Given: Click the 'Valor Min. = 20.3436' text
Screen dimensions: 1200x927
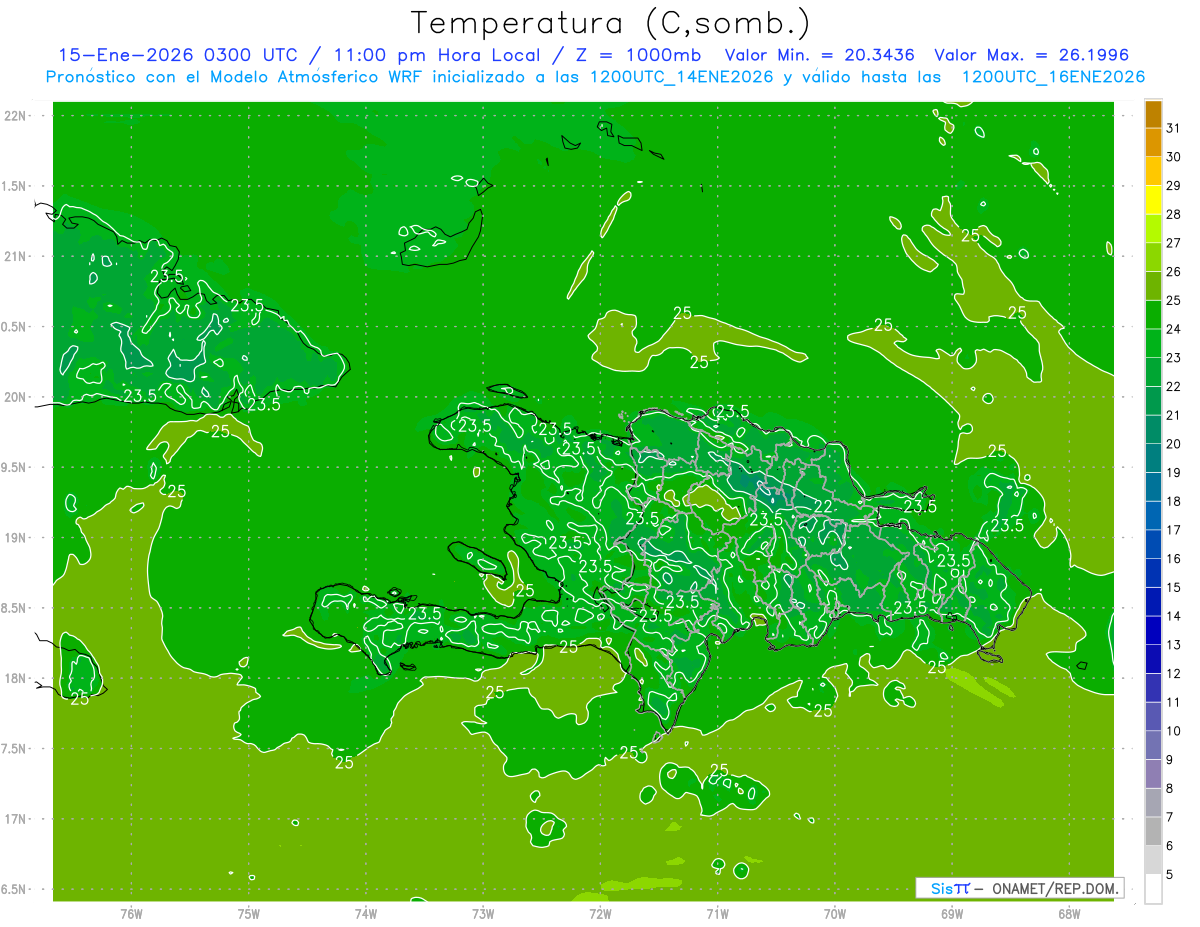Looking at the screenshot, I should tap(819, 55).
